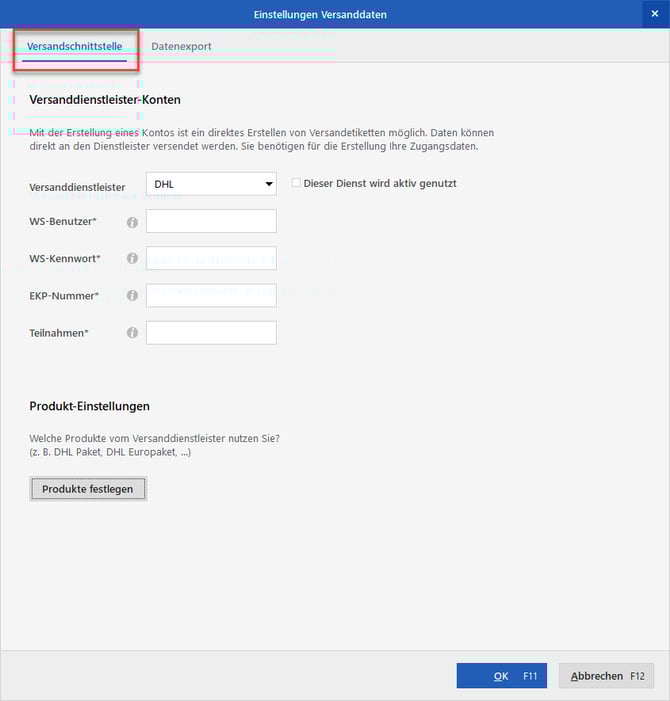The width and height of the screenshot is (670, 701).
Task: Click into the WS-Kennwort text box
Action: [211, 258]
